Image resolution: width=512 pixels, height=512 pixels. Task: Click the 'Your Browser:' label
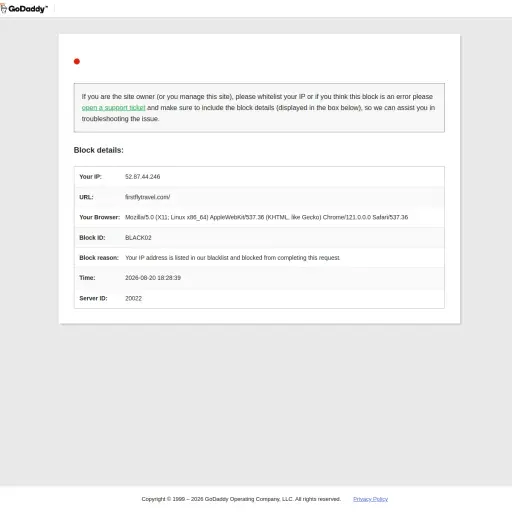[x=99, y=217]
